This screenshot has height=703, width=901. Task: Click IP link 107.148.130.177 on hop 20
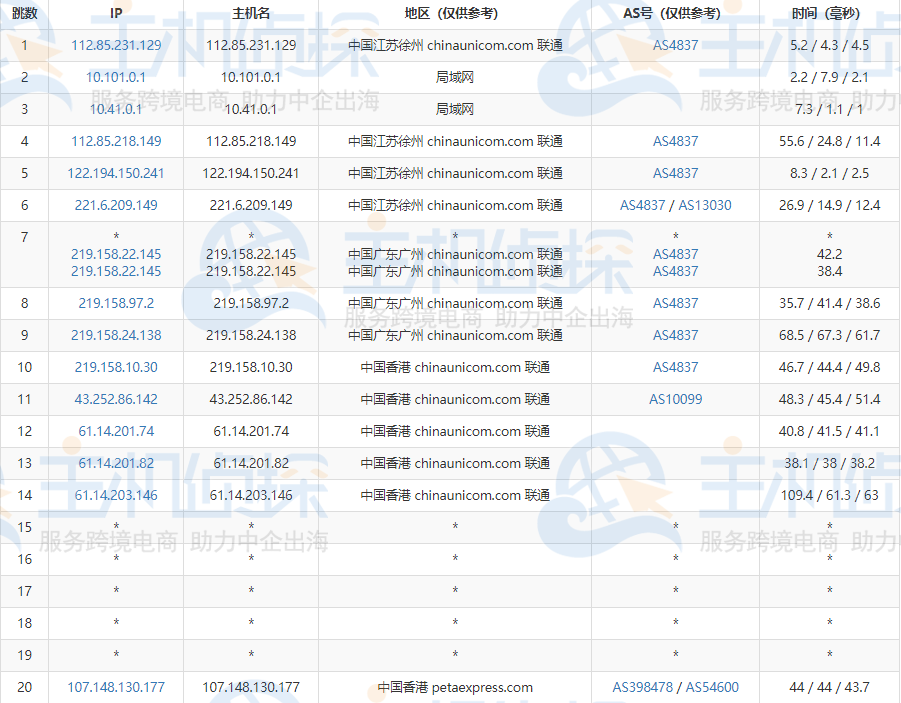pos(116,687)
